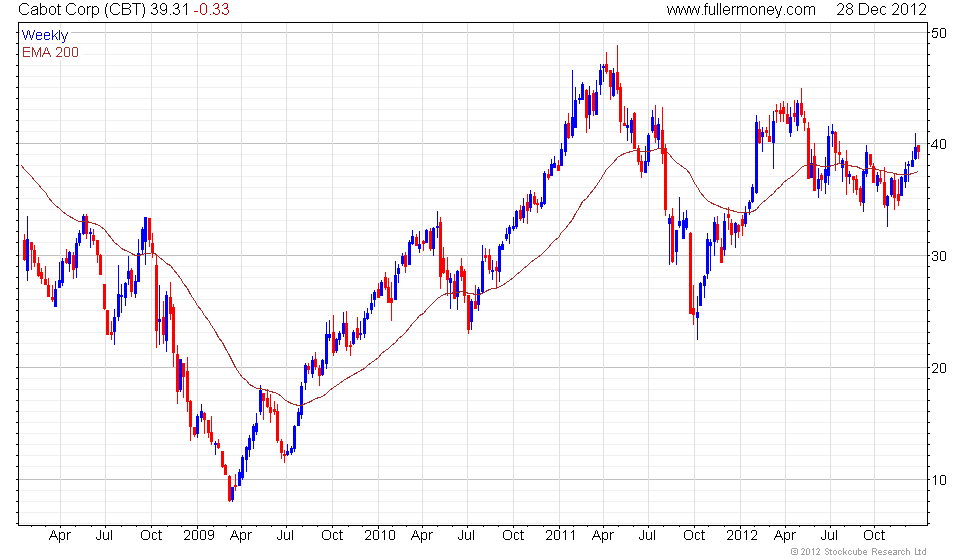The image size is (980, 560).
Task: Click the Oct label just before 2009
Action: pyautogui.click(x=151, y=536)
